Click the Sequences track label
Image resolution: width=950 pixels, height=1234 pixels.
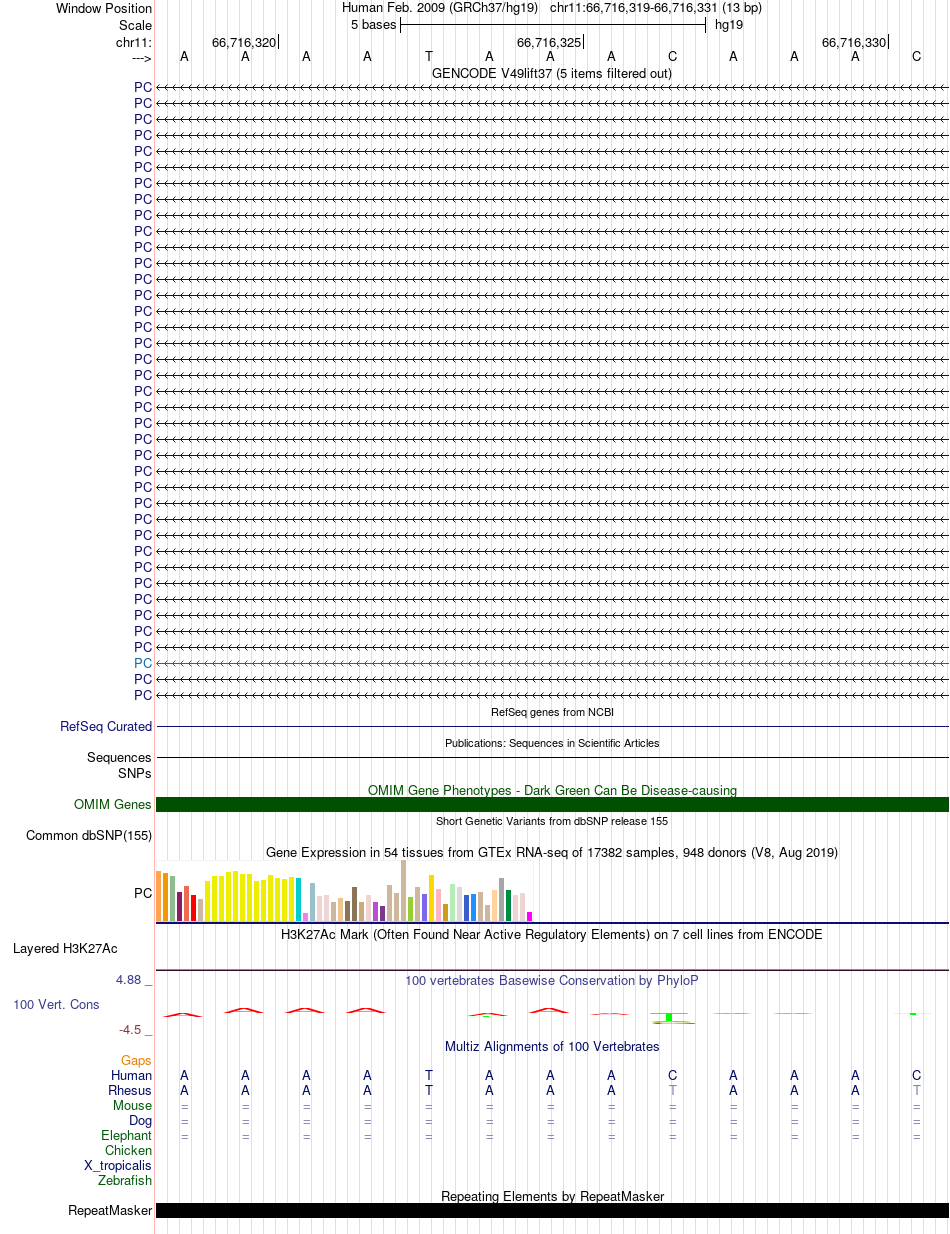click(119, 758)
